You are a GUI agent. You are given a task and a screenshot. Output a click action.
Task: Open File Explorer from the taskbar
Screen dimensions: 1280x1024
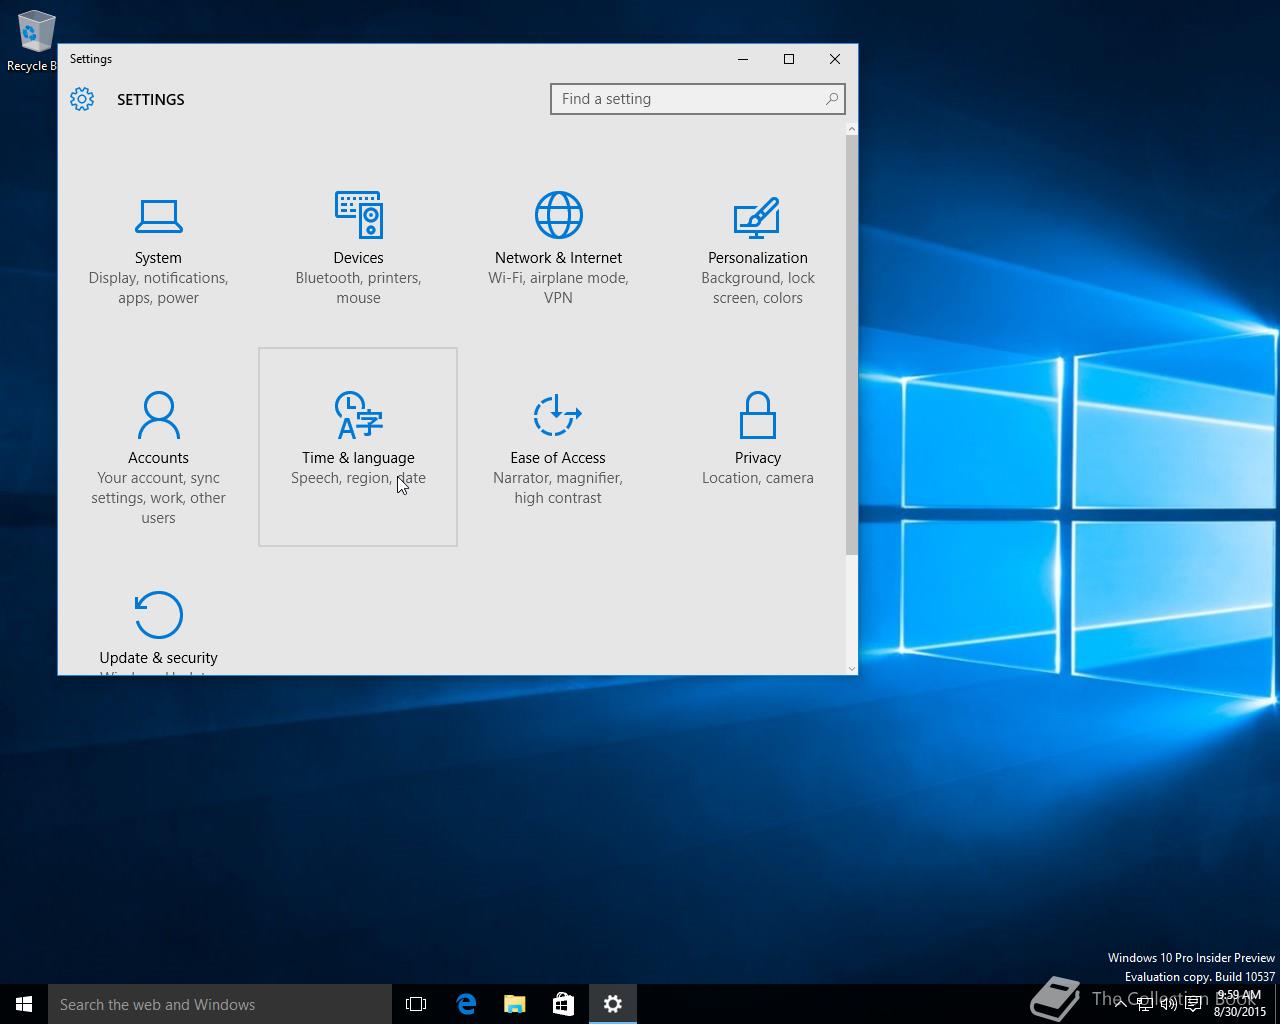[x=515, y=1004]
